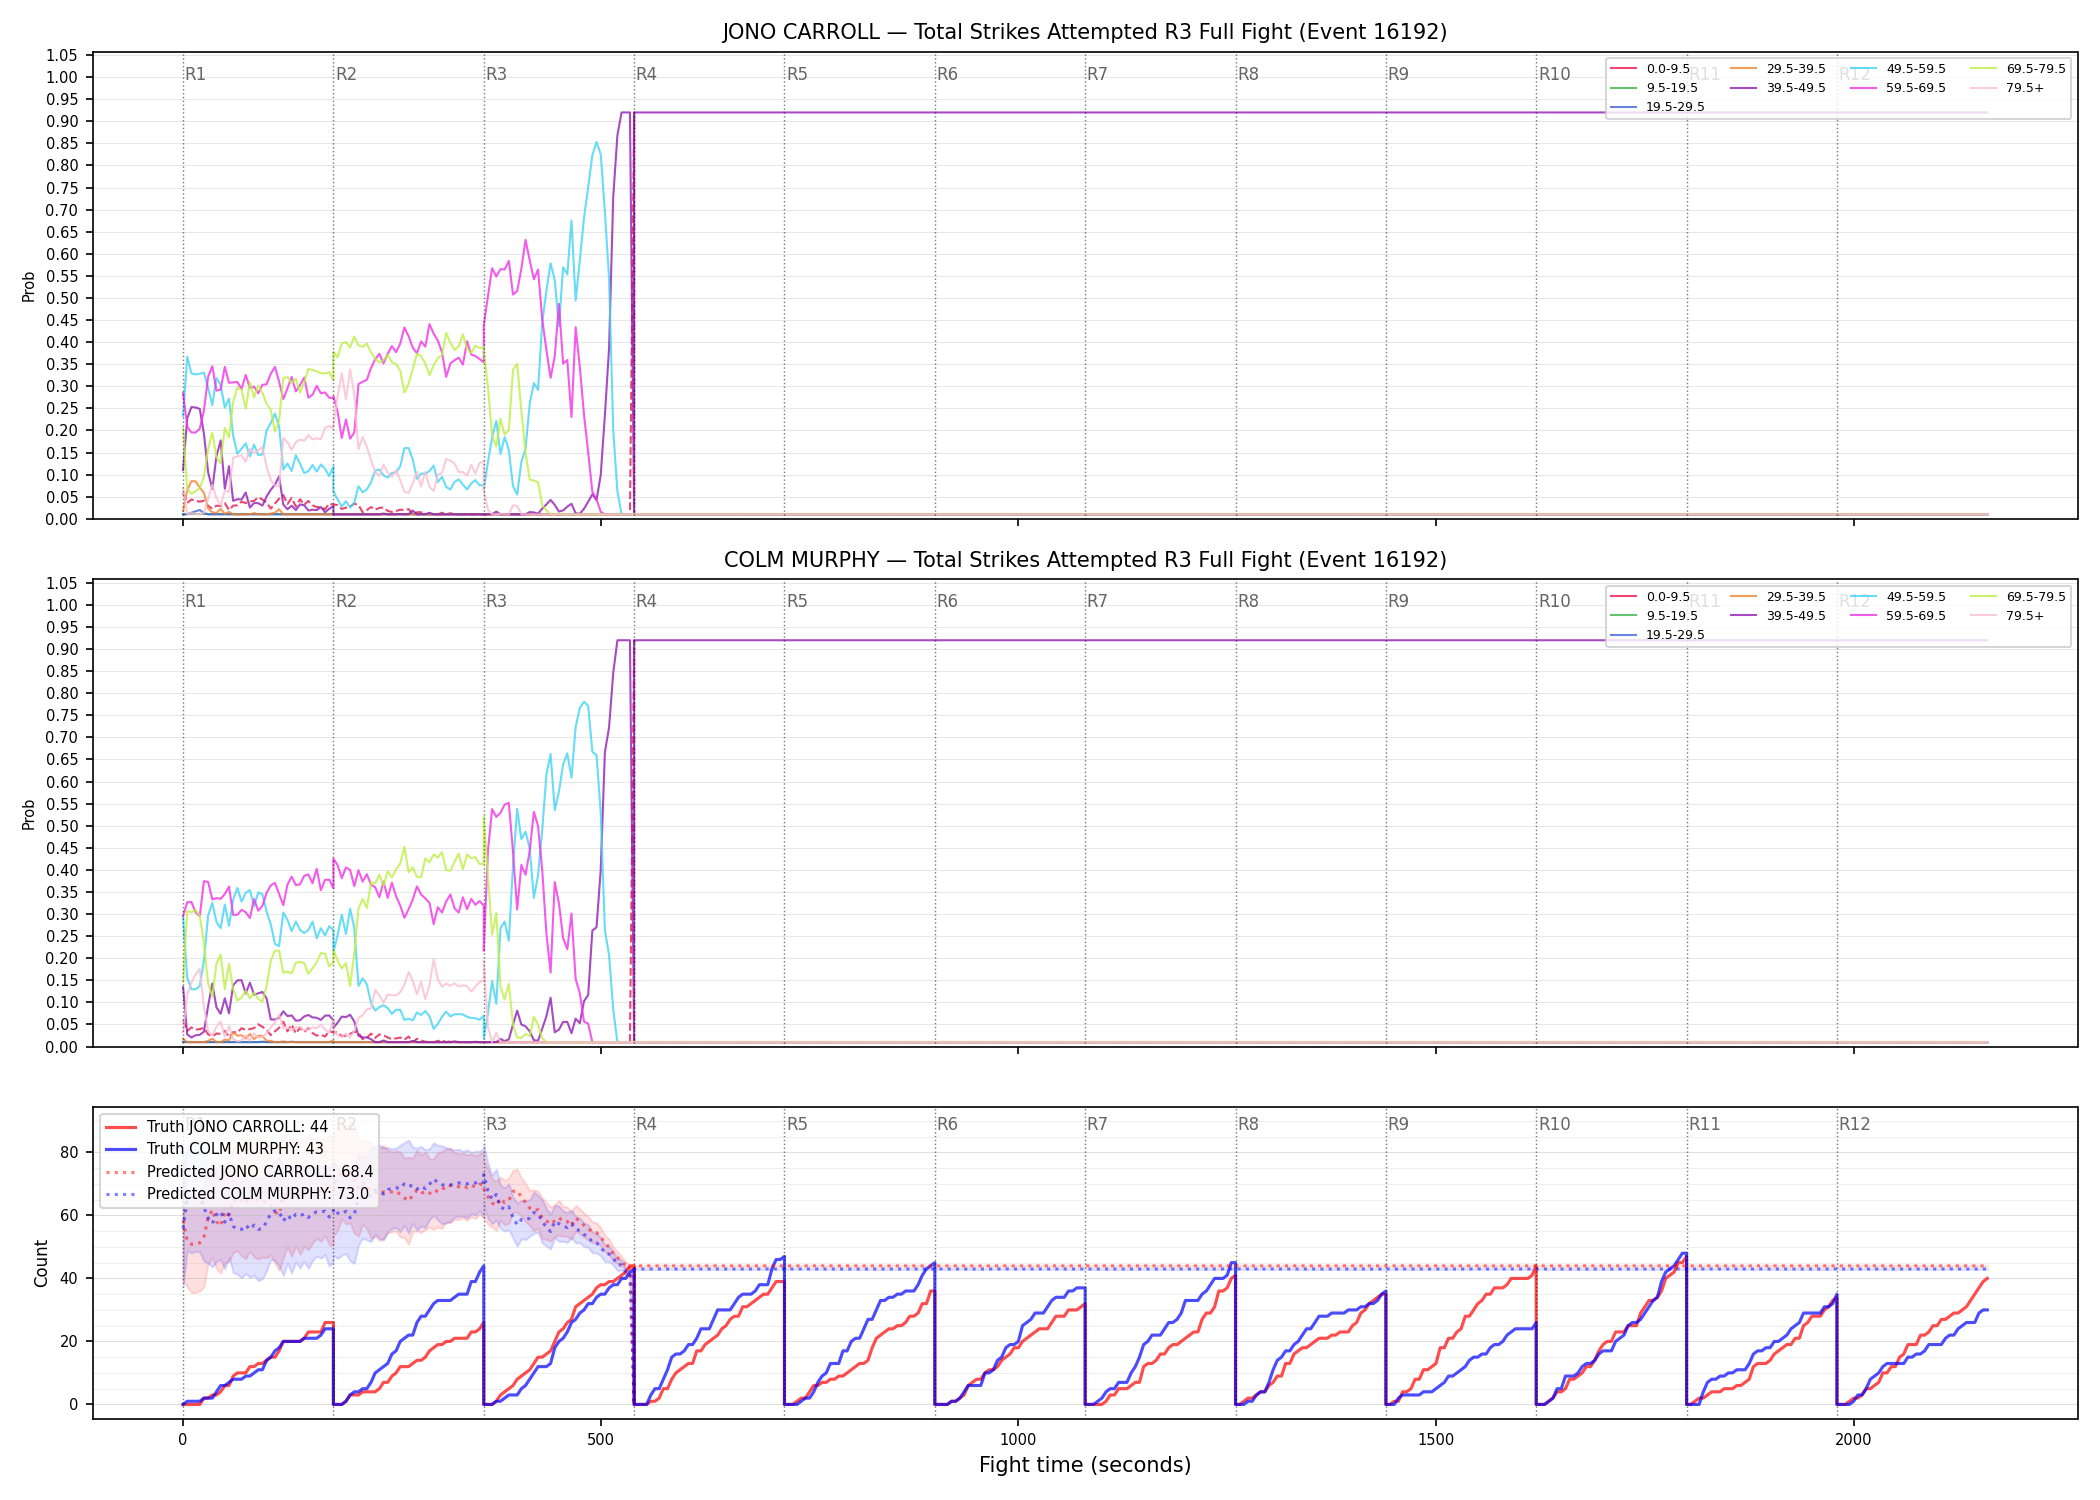
Task: Click the 19.5-29.5 legend entry in middle chart
Action: point(1657,635)
